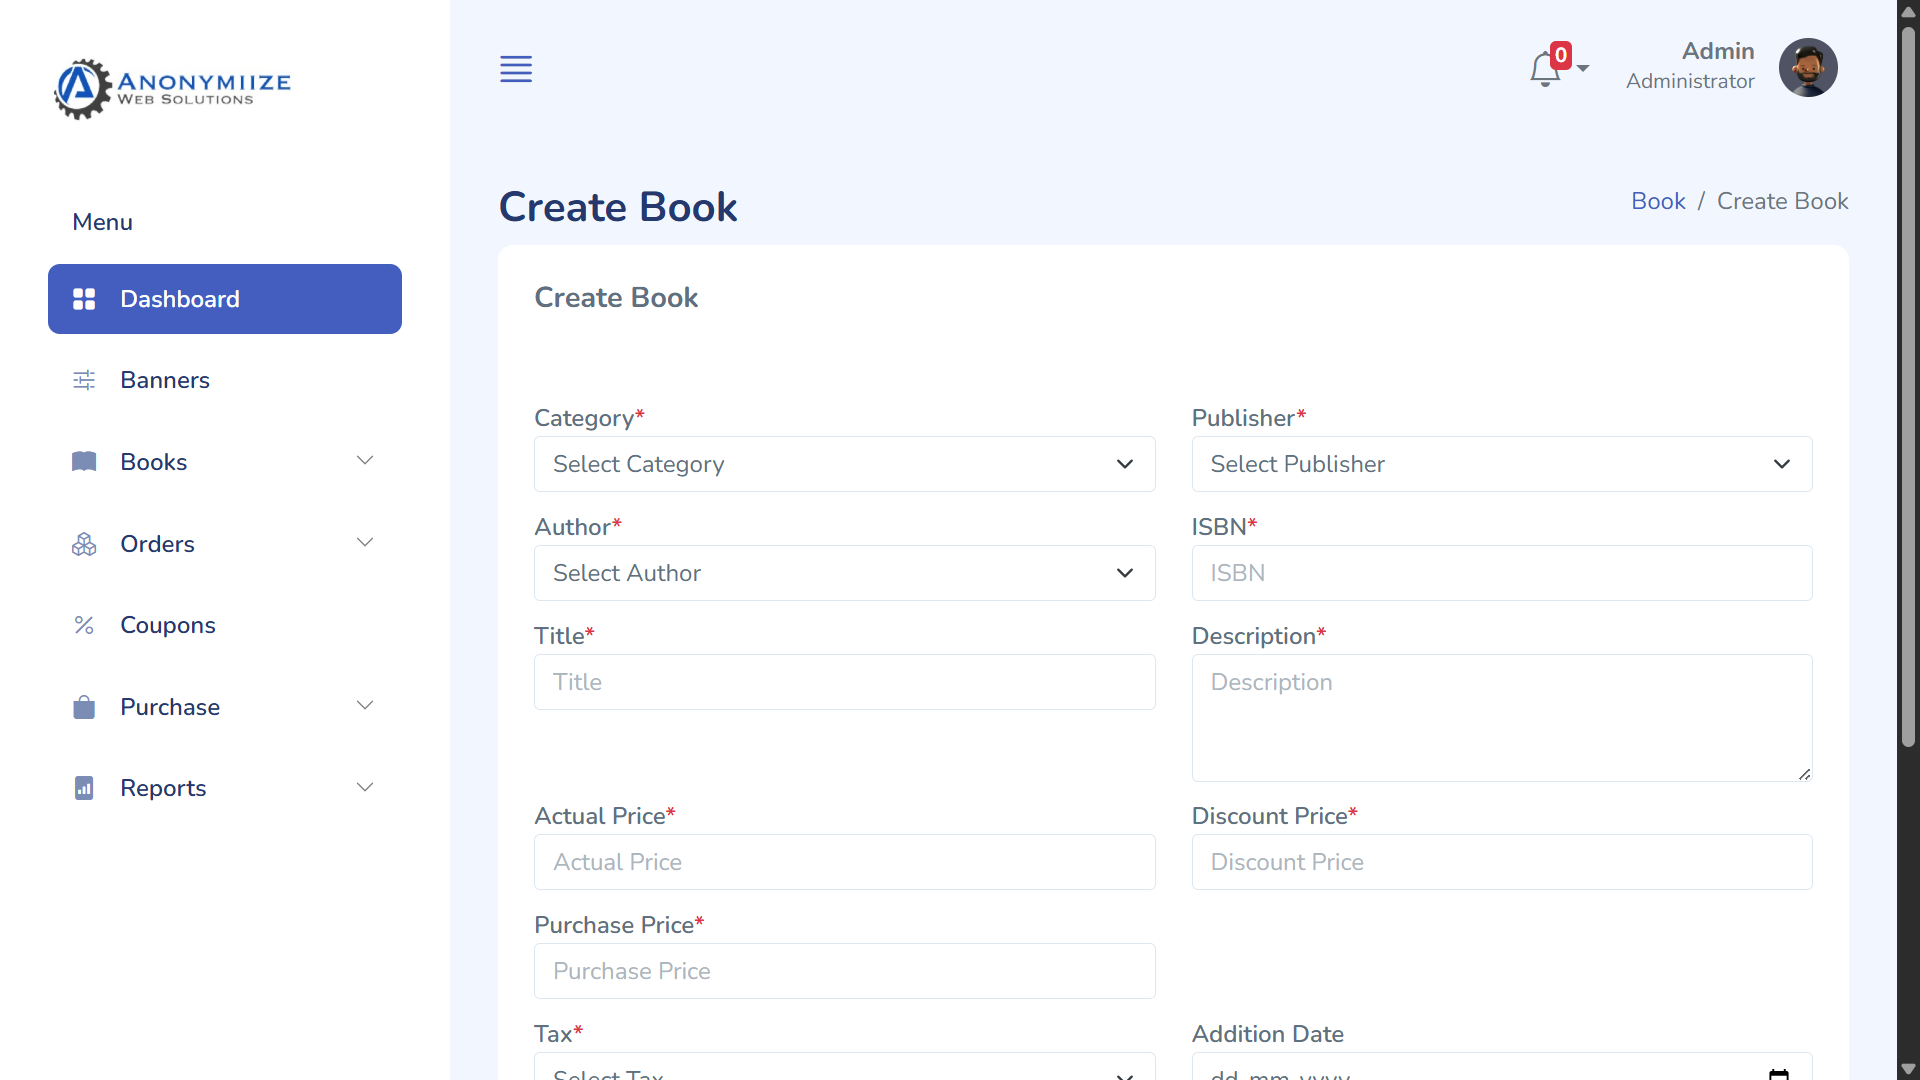Open the Orders menu item

tap(225, 544)
